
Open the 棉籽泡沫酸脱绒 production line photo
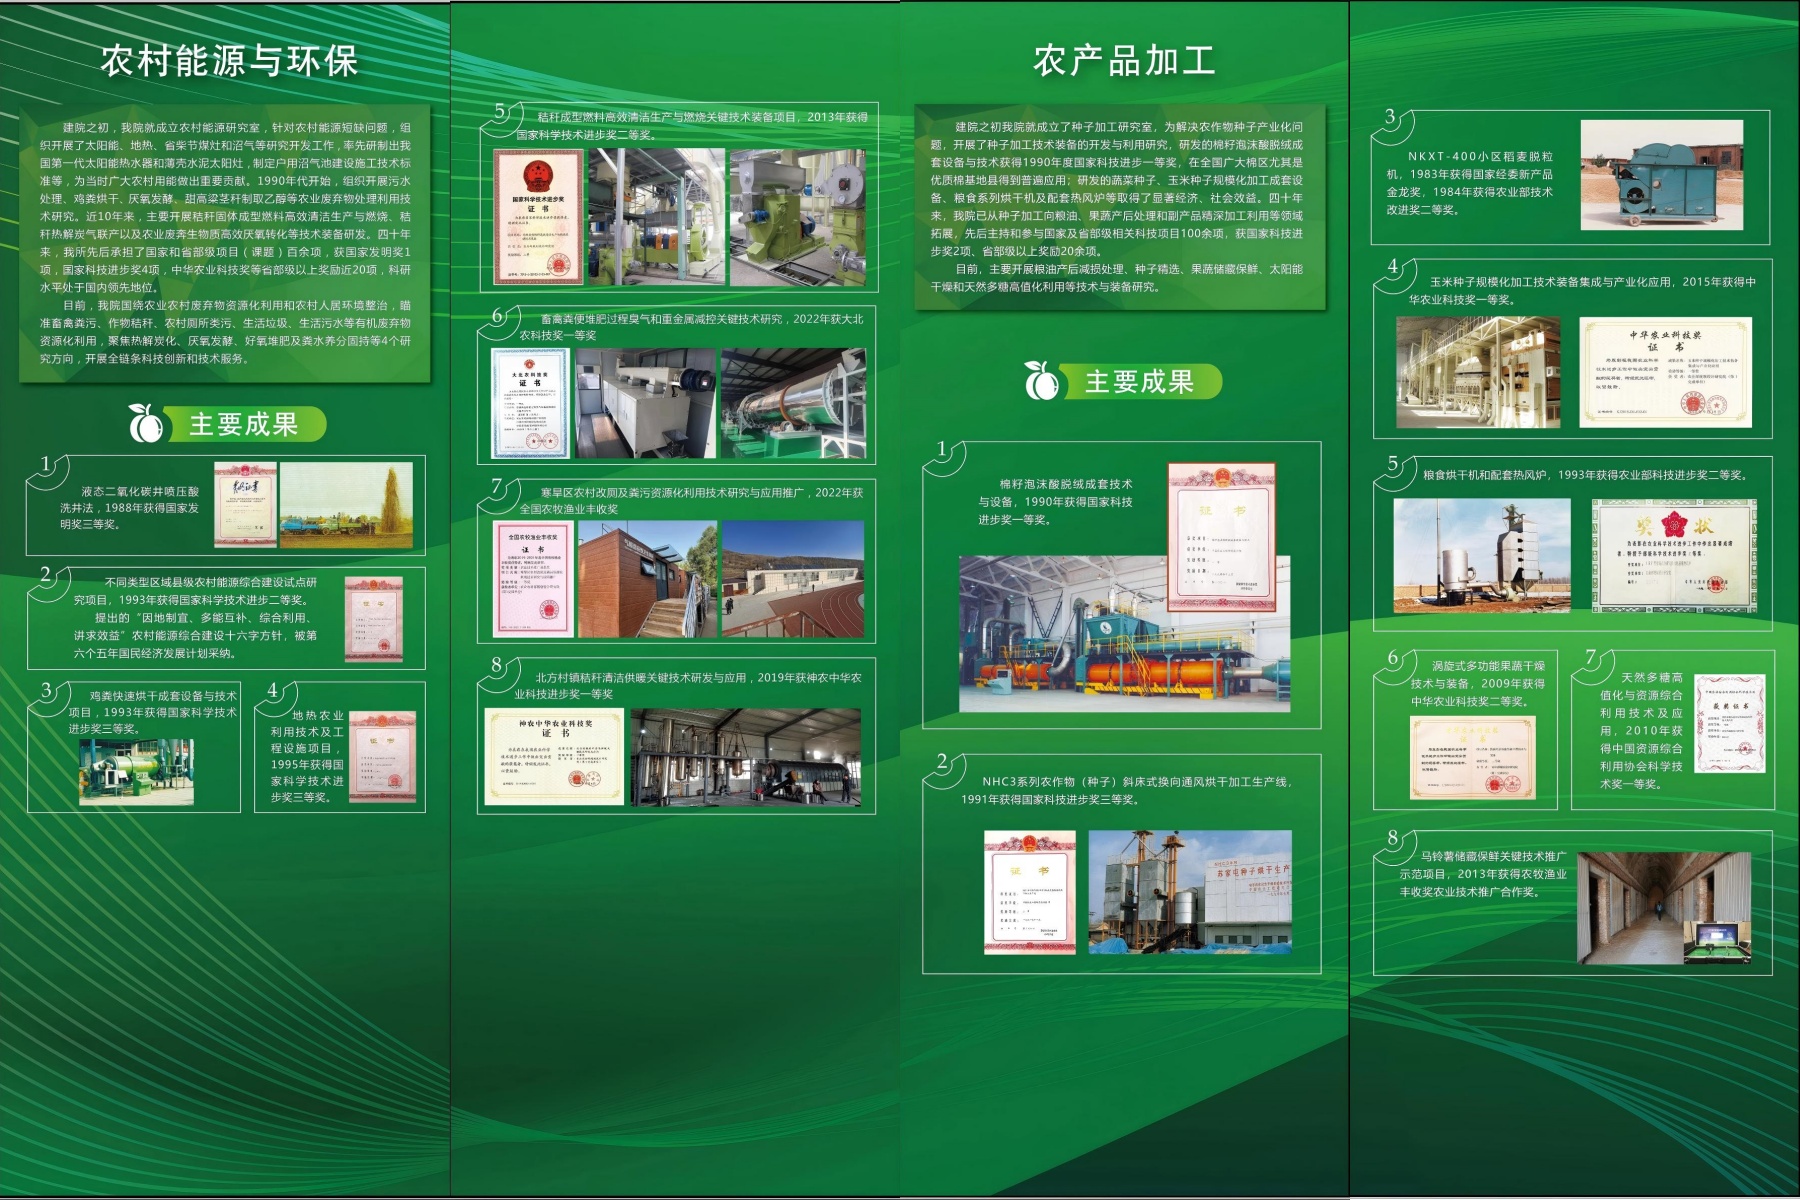tap(1123, 634)
